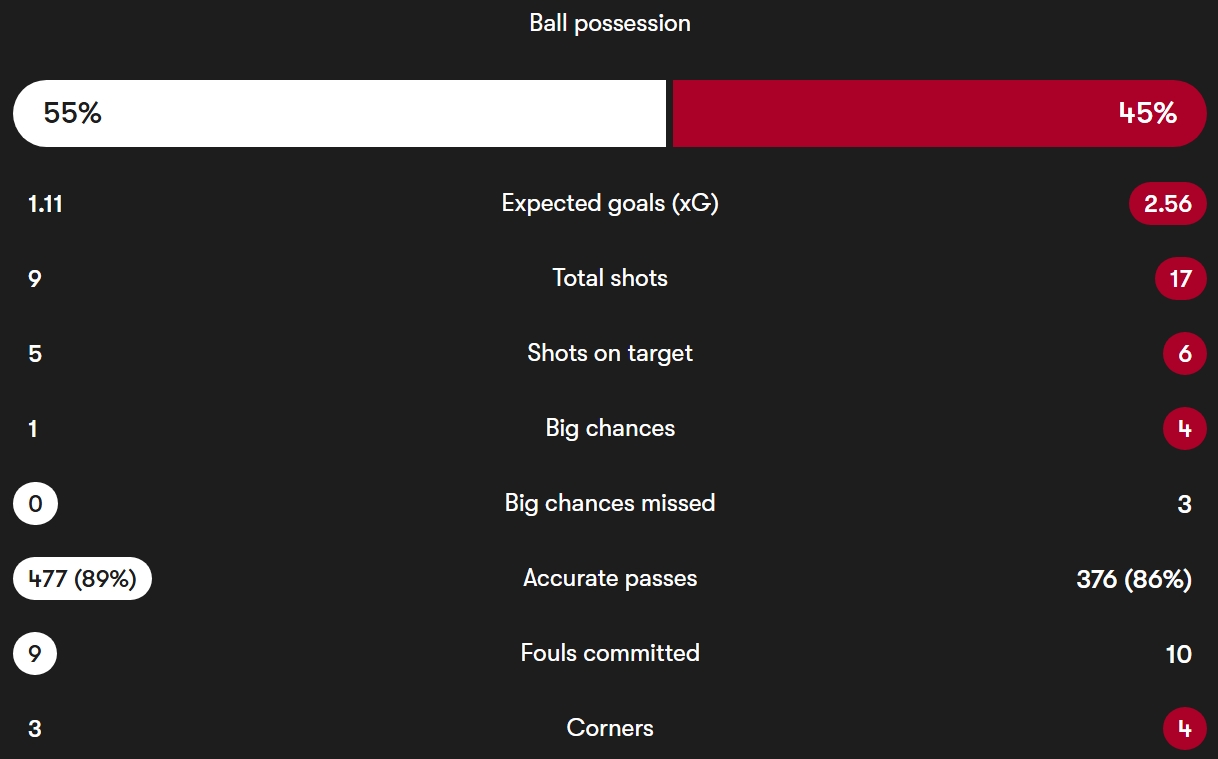Viewport: 1218px width, 759px height.
Task: Click the red 17 total shots badge
Action: [1180, 278]
